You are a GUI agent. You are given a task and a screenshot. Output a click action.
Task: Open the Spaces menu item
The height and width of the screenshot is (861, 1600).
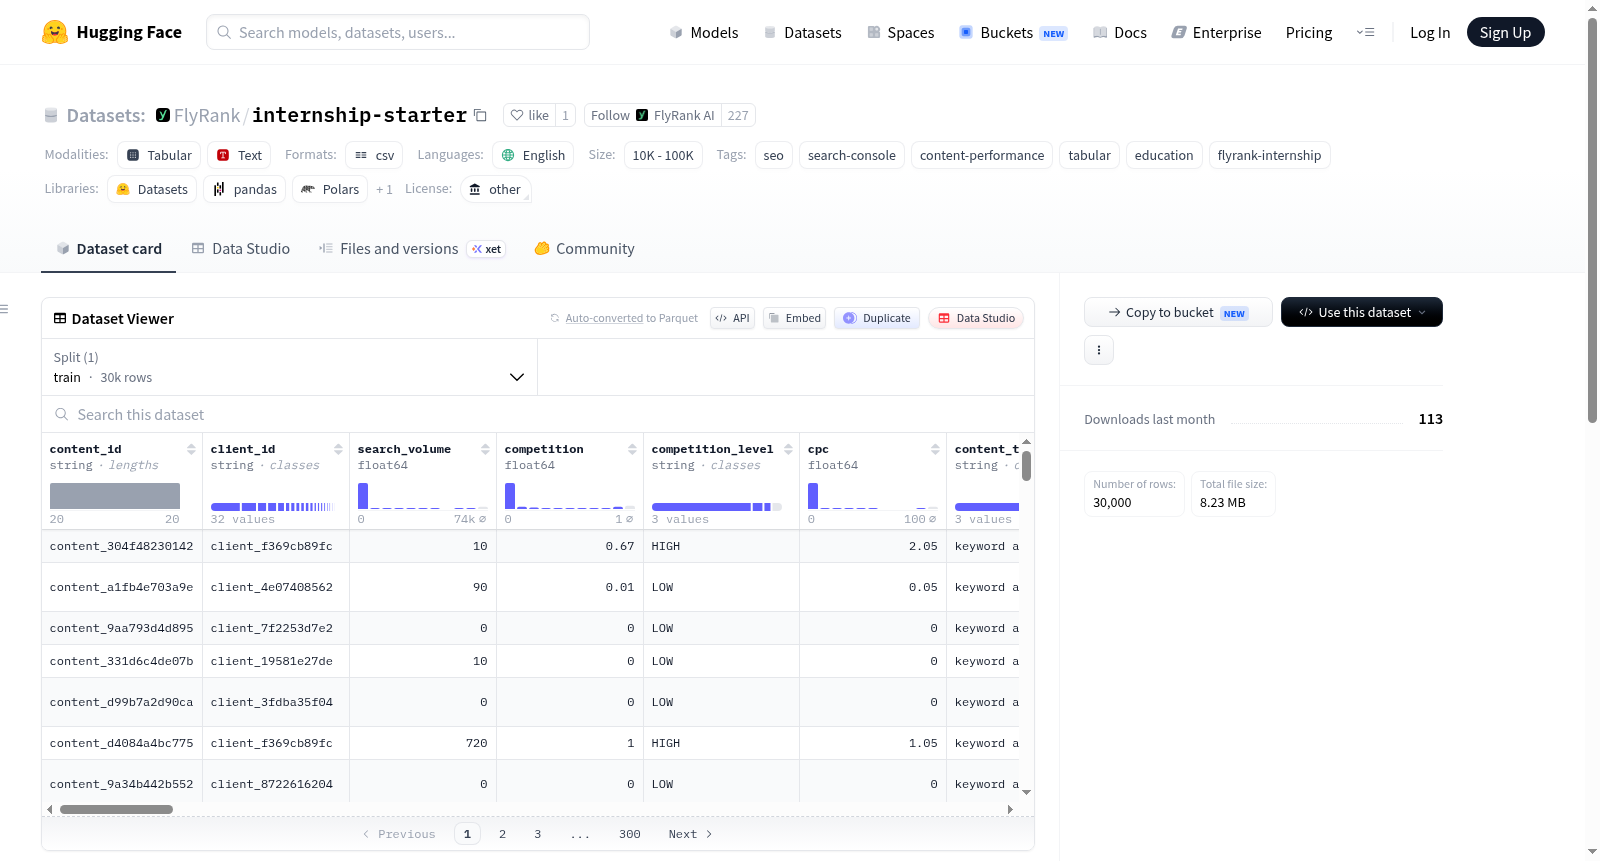[900, 32]
